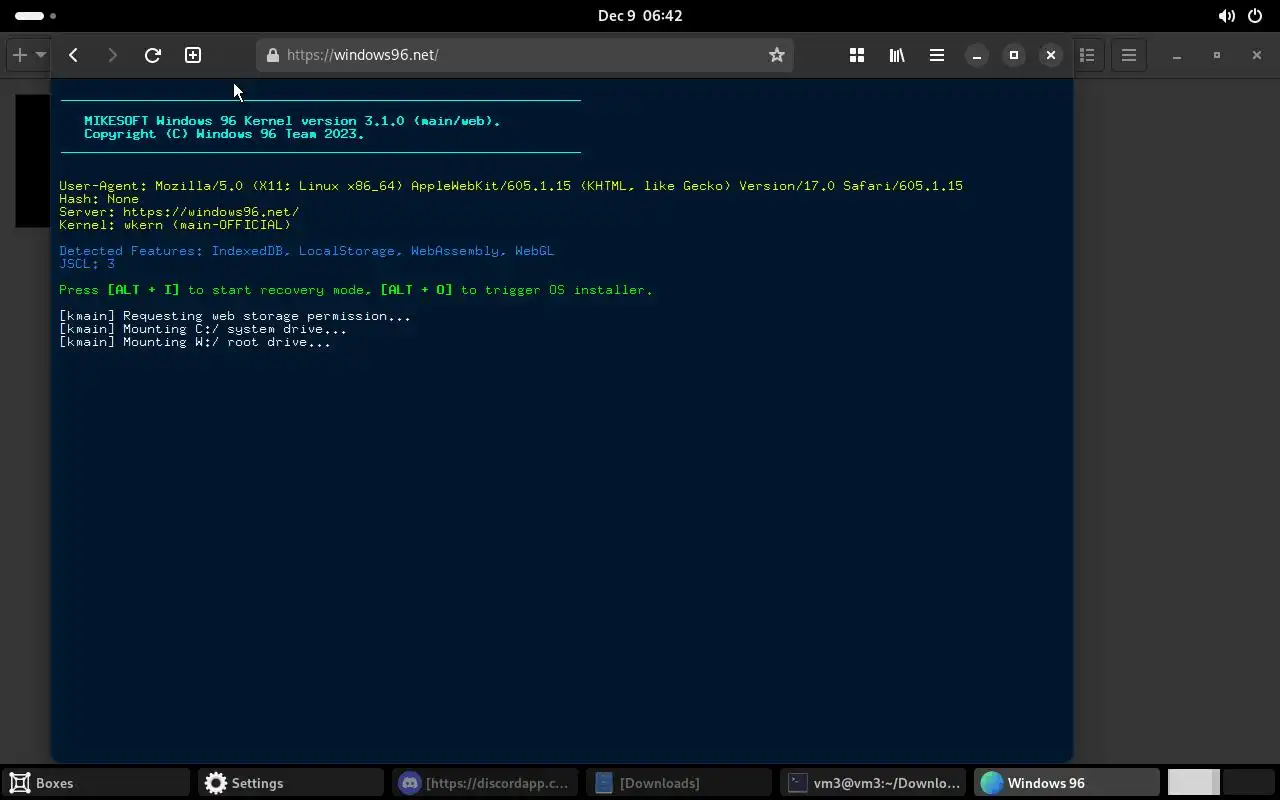Go forward to the next page

[112, 55]
